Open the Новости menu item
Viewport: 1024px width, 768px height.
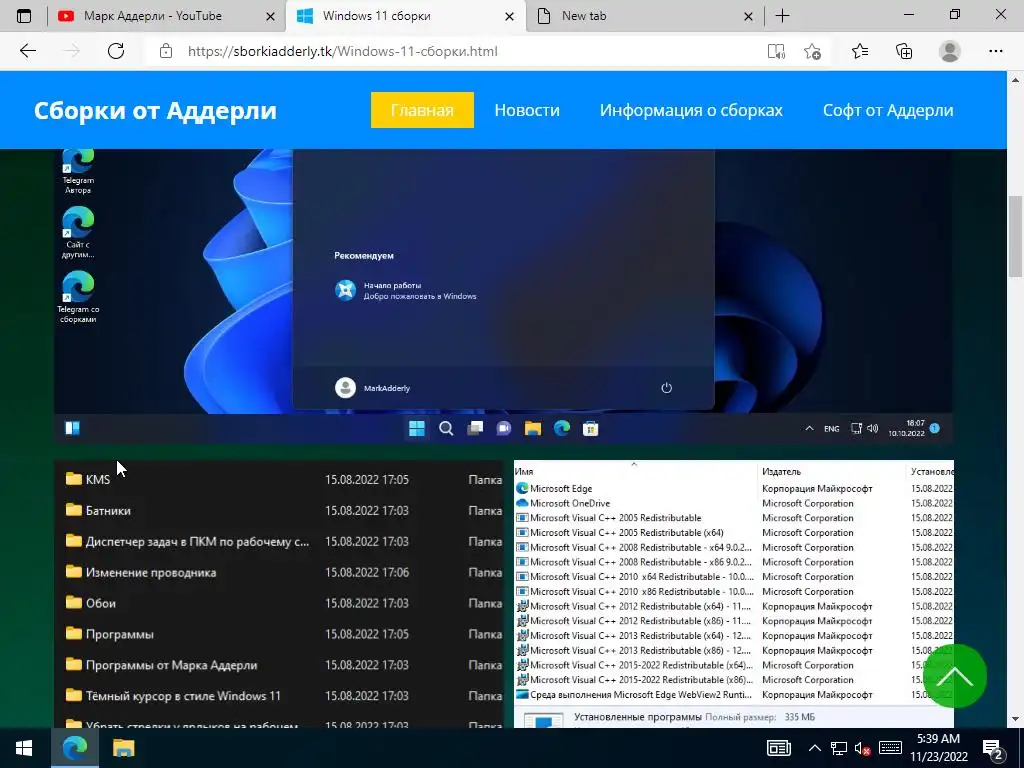(x=527, y=110)
